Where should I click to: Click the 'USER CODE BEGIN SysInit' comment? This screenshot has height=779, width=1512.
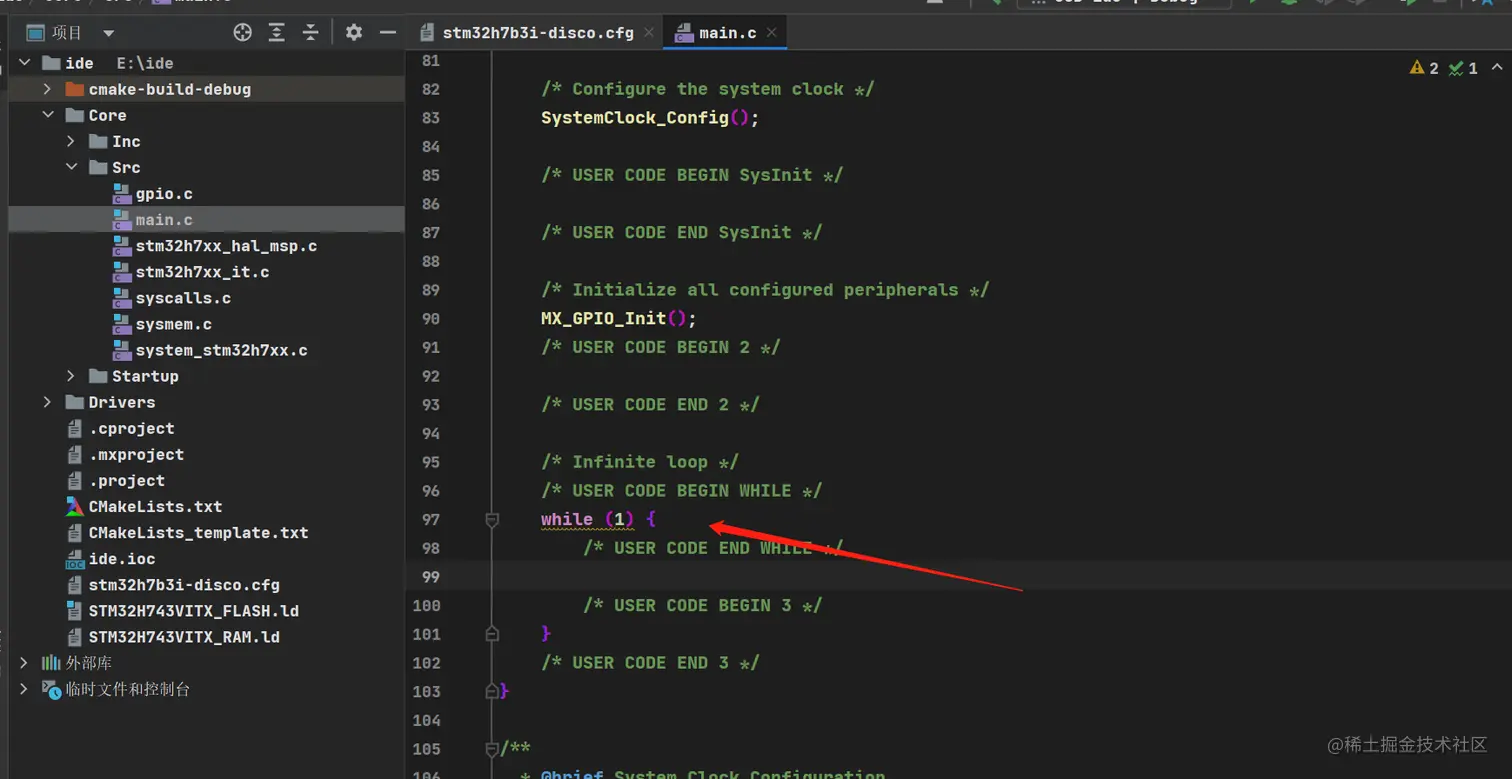pos(692,175)
